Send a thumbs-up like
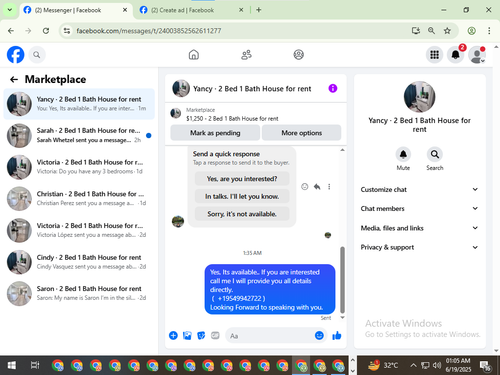 337,335
